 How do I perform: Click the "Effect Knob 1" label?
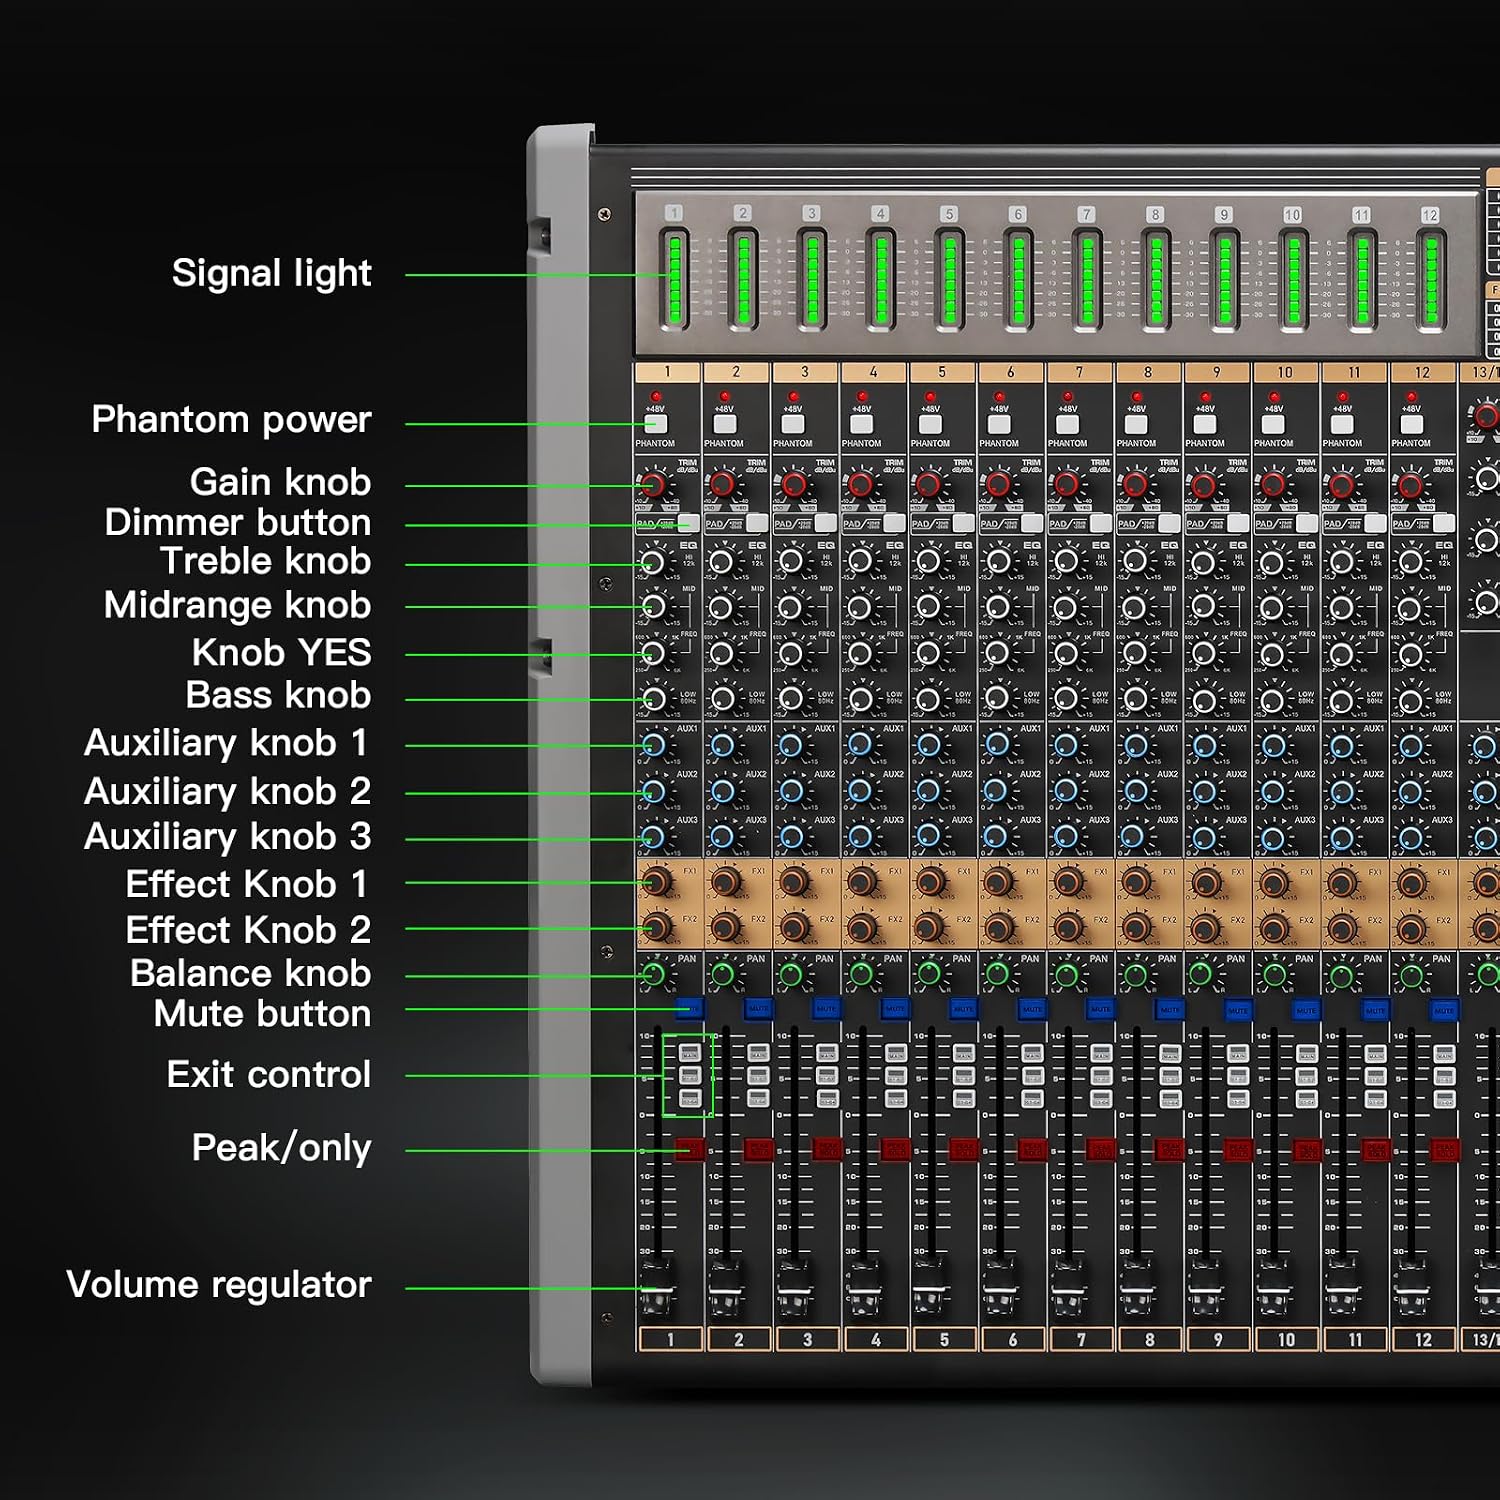pyautogui.click(x=246, y=884)
